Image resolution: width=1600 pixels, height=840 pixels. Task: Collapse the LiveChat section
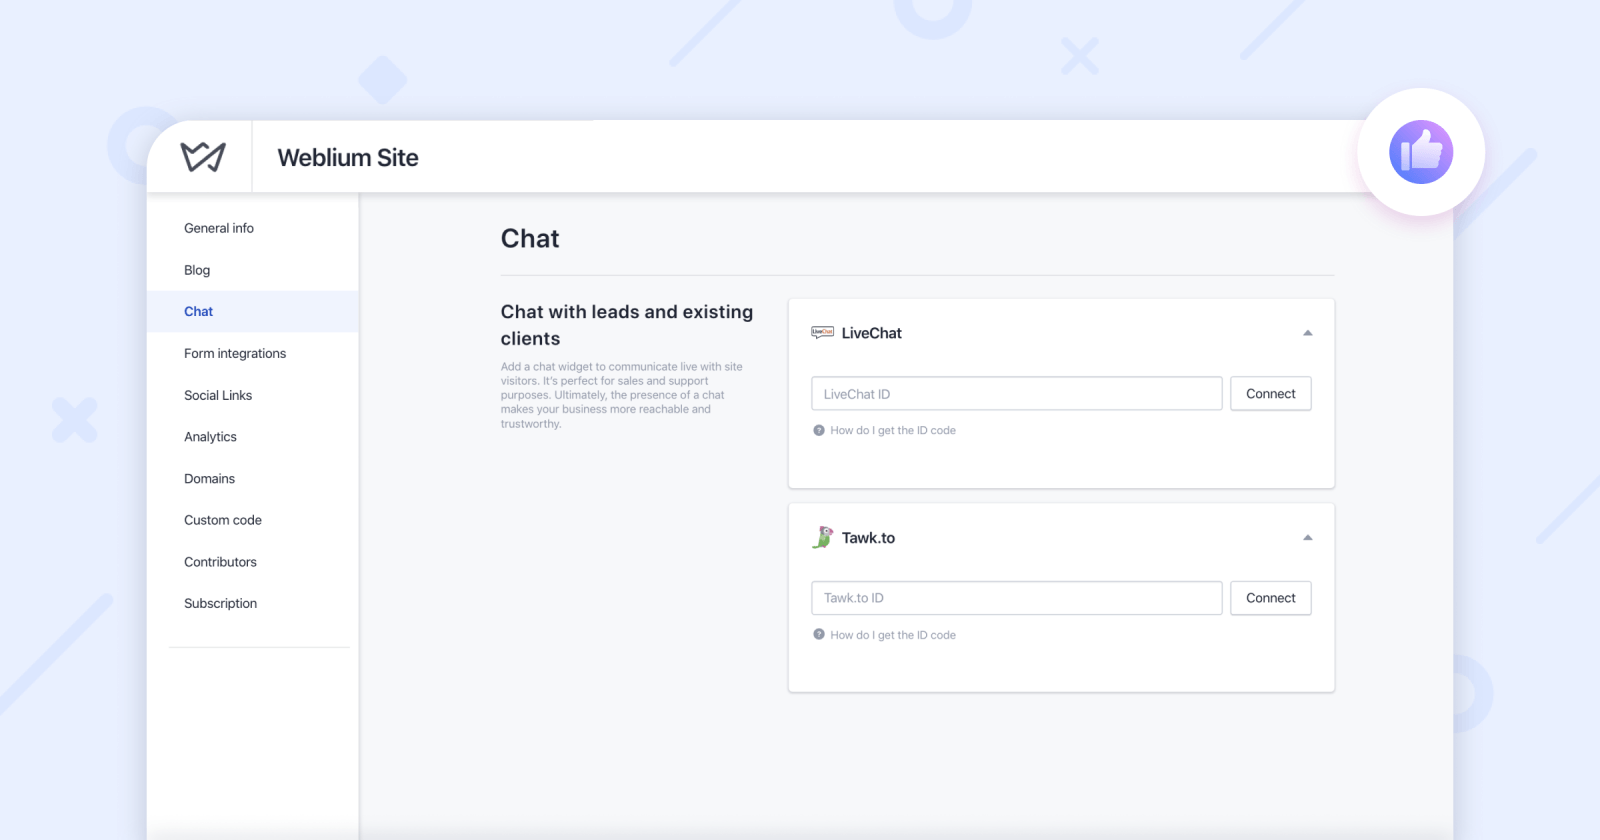point(1307,333)
